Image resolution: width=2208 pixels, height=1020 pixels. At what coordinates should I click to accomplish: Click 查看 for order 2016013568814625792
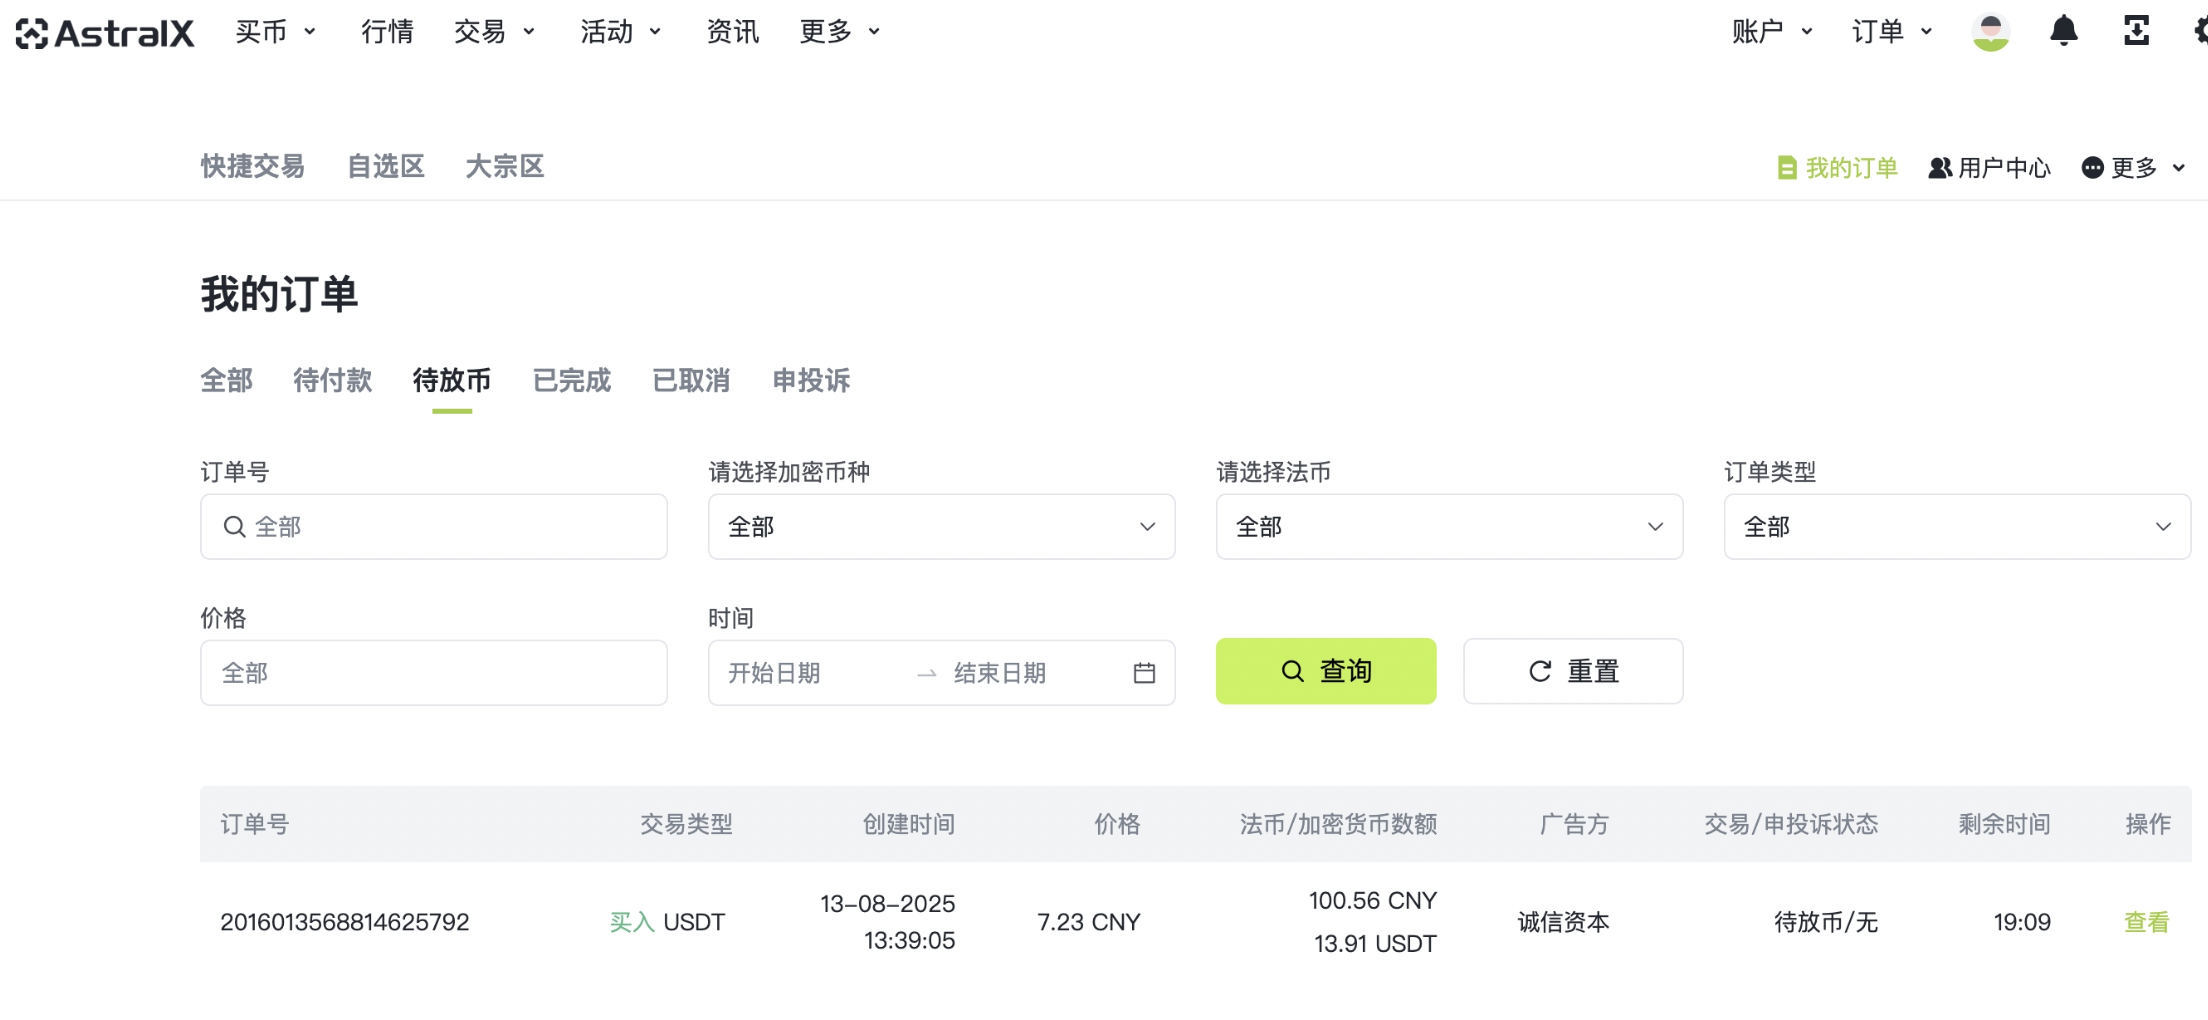[x=2147, y=922]
